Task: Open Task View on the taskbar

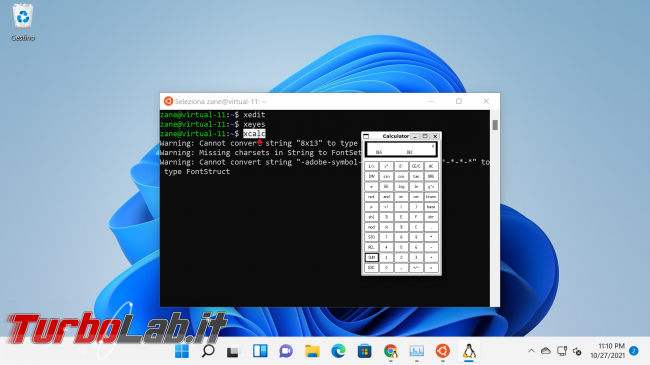Action: coord(233,352)
